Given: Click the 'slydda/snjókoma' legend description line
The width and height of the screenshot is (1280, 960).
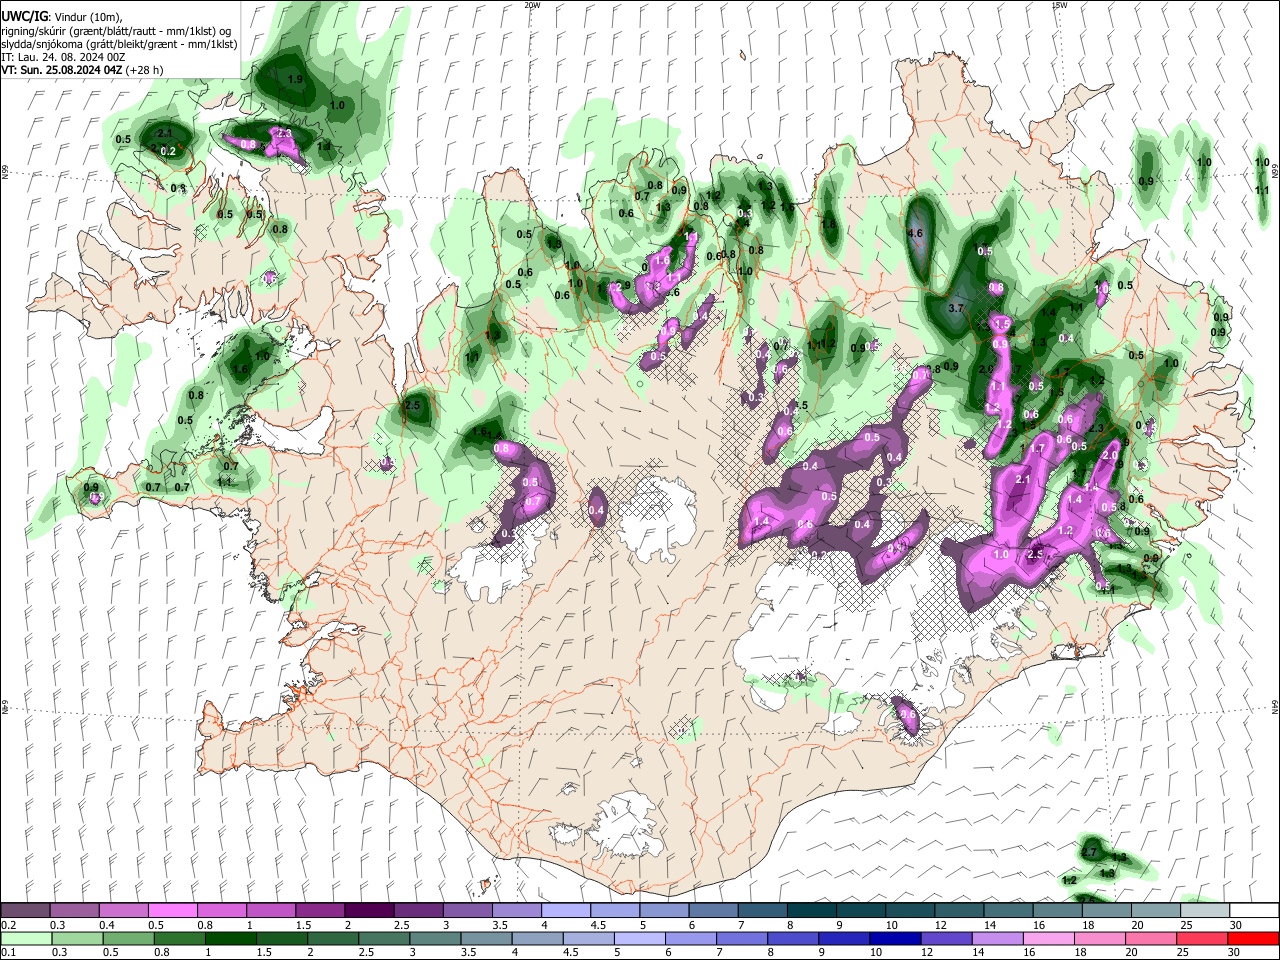Looking at the screenshot, I should pyautogui.click(x=120, y=44).
